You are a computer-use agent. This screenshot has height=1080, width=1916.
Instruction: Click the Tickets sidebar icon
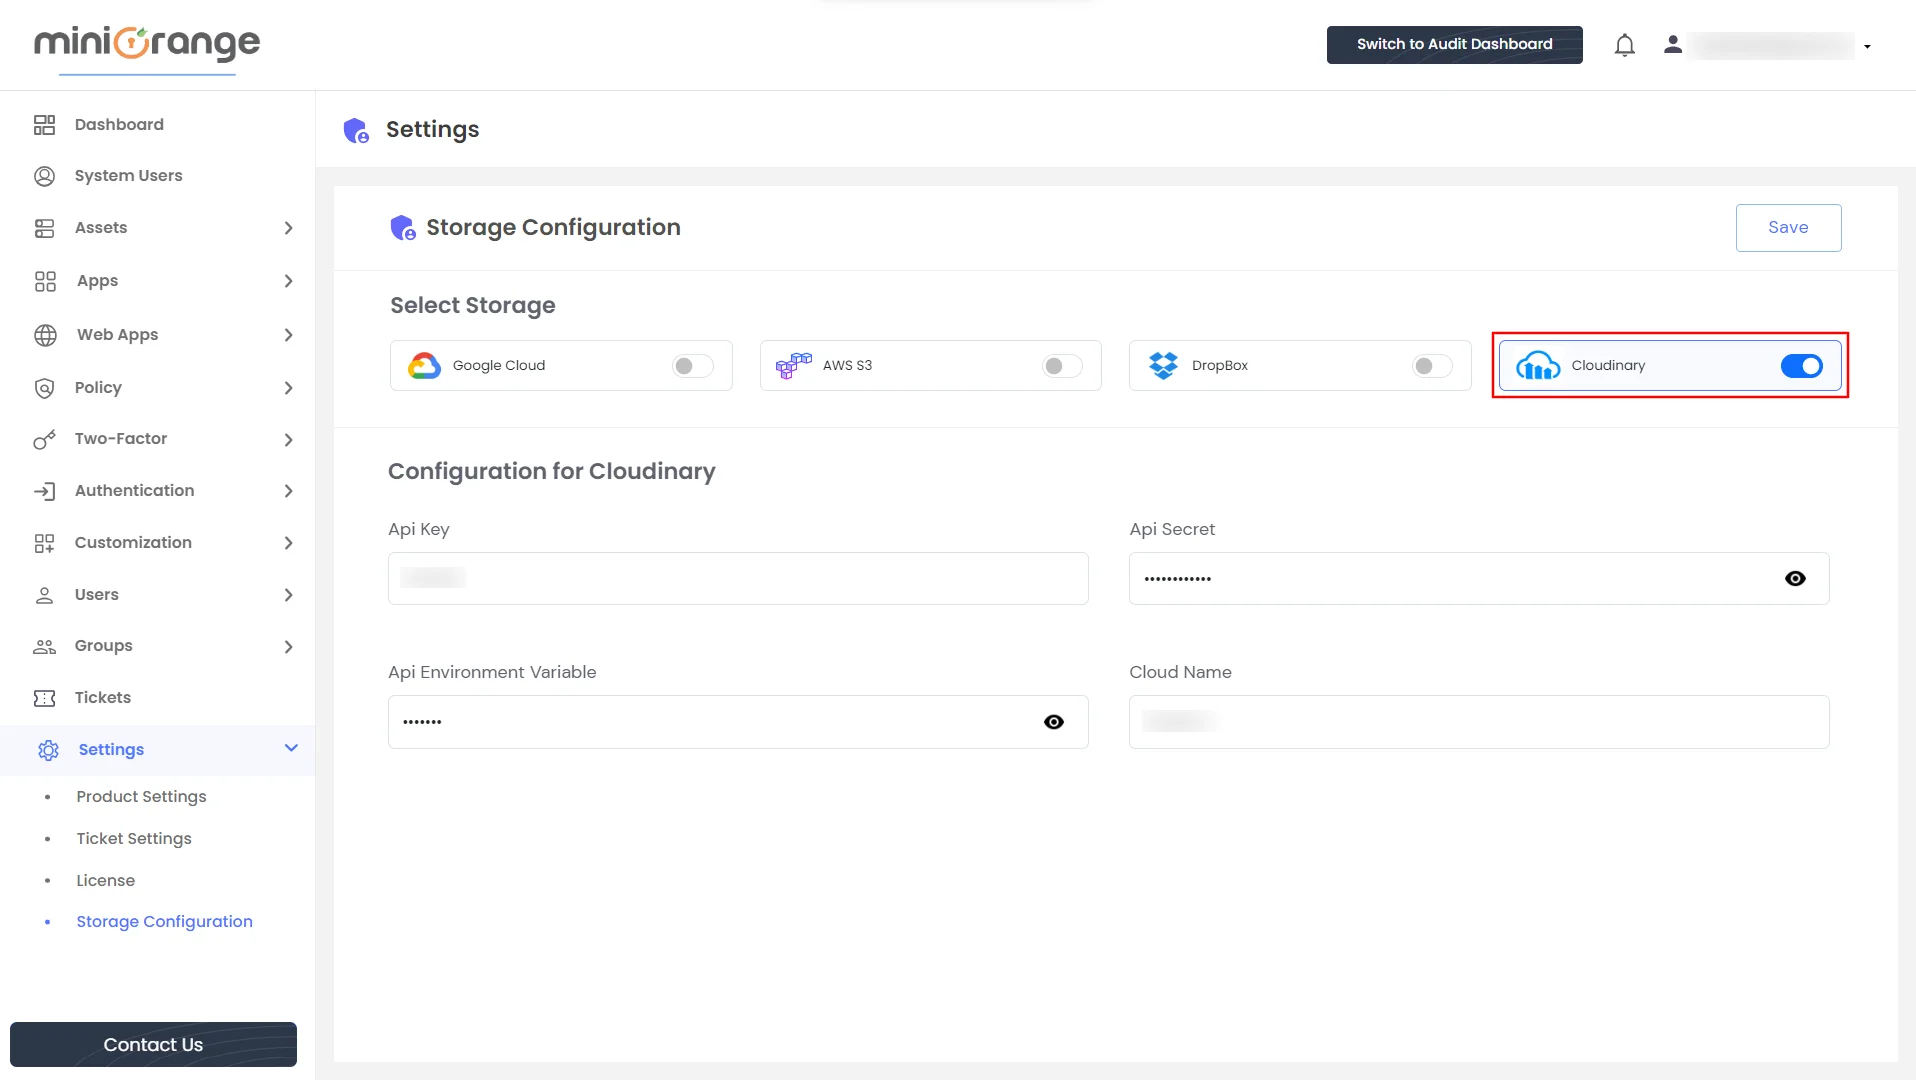tap(45, 697)
